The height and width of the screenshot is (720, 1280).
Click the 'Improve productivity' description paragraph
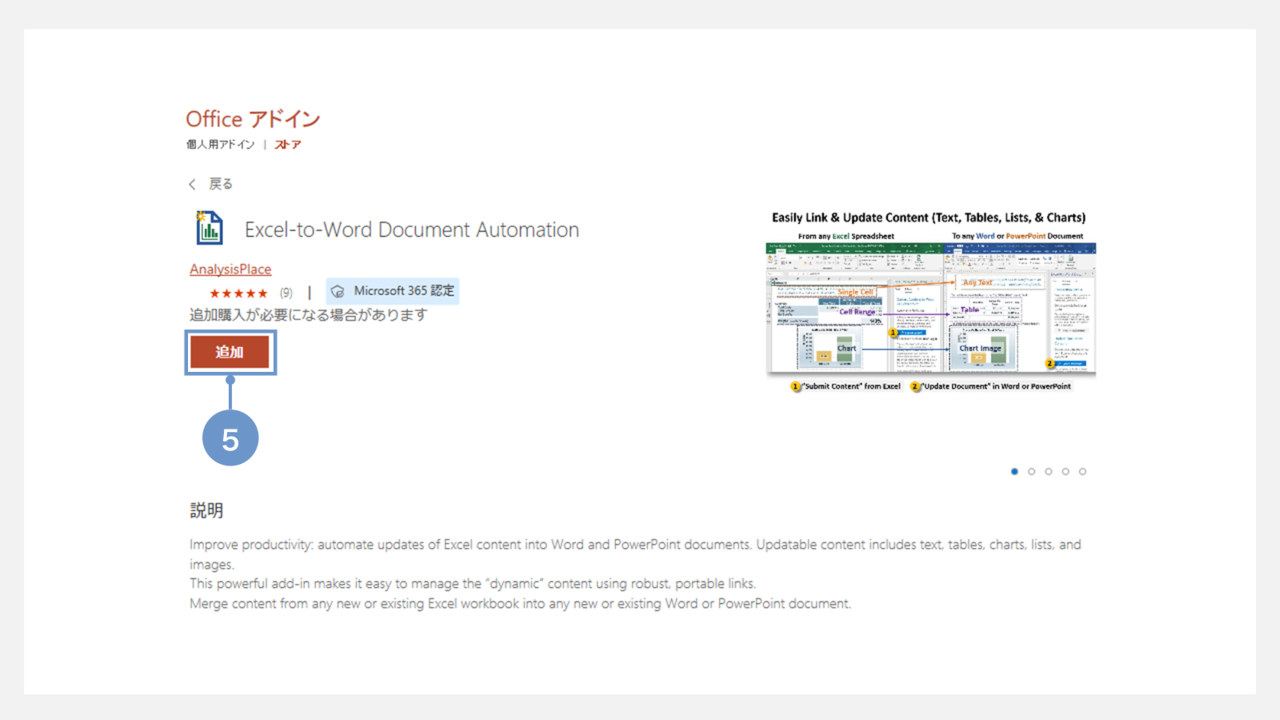click(635, 554)
